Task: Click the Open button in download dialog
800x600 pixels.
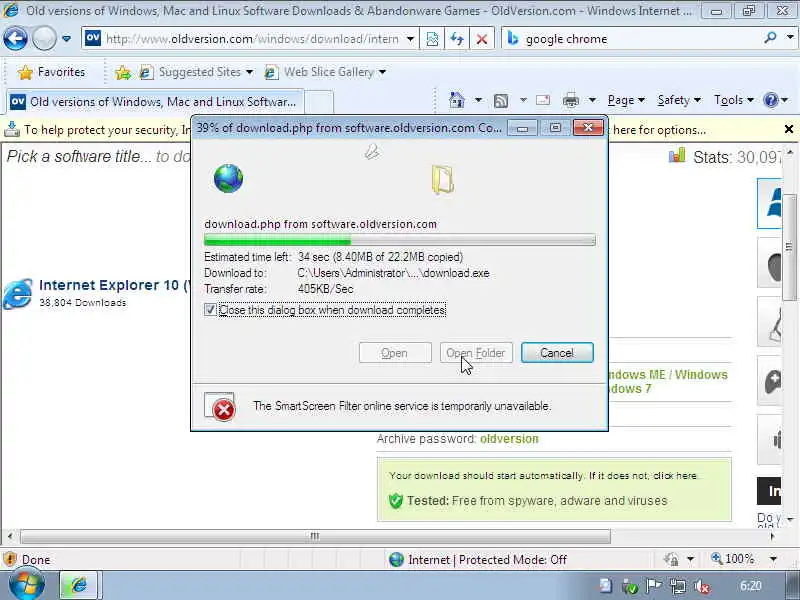Action: coord(395,353)
